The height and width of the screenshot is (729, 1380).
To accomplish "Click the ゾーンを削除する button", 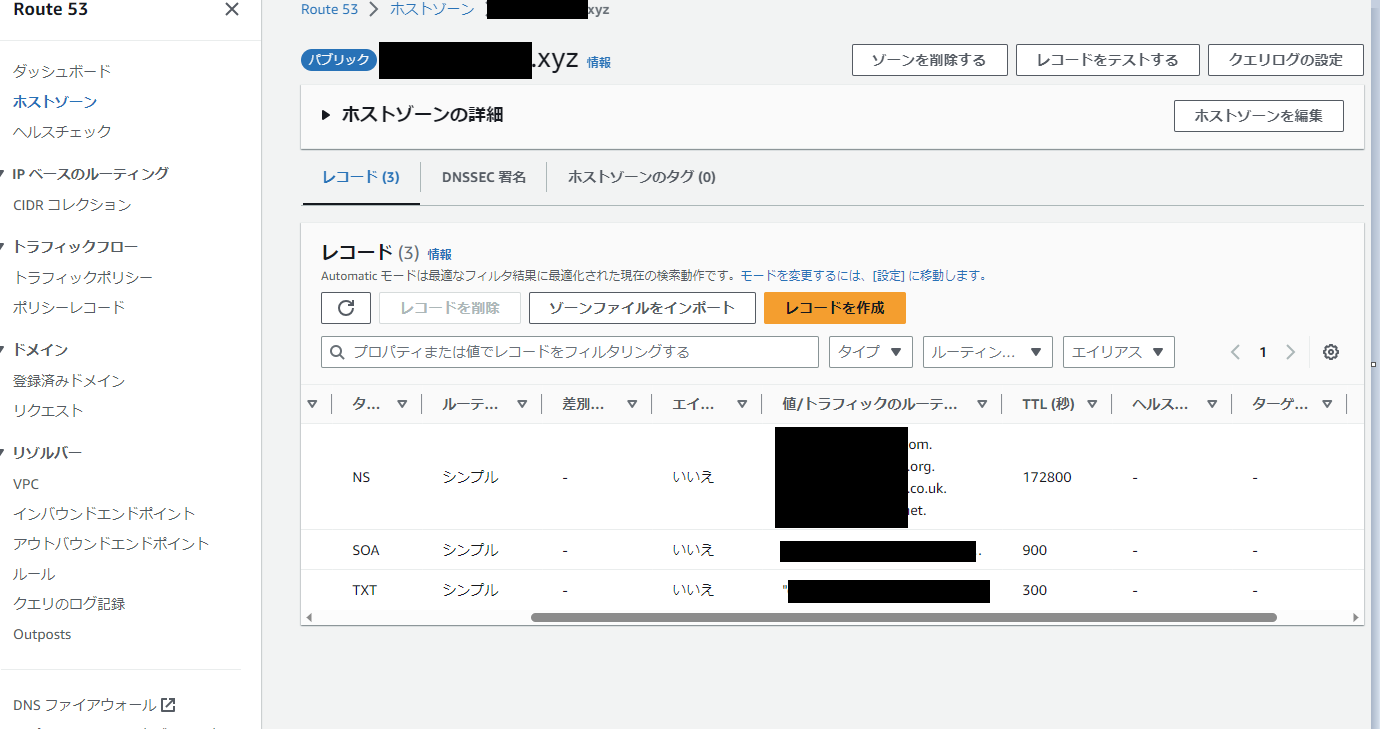I will coord(929,60).
